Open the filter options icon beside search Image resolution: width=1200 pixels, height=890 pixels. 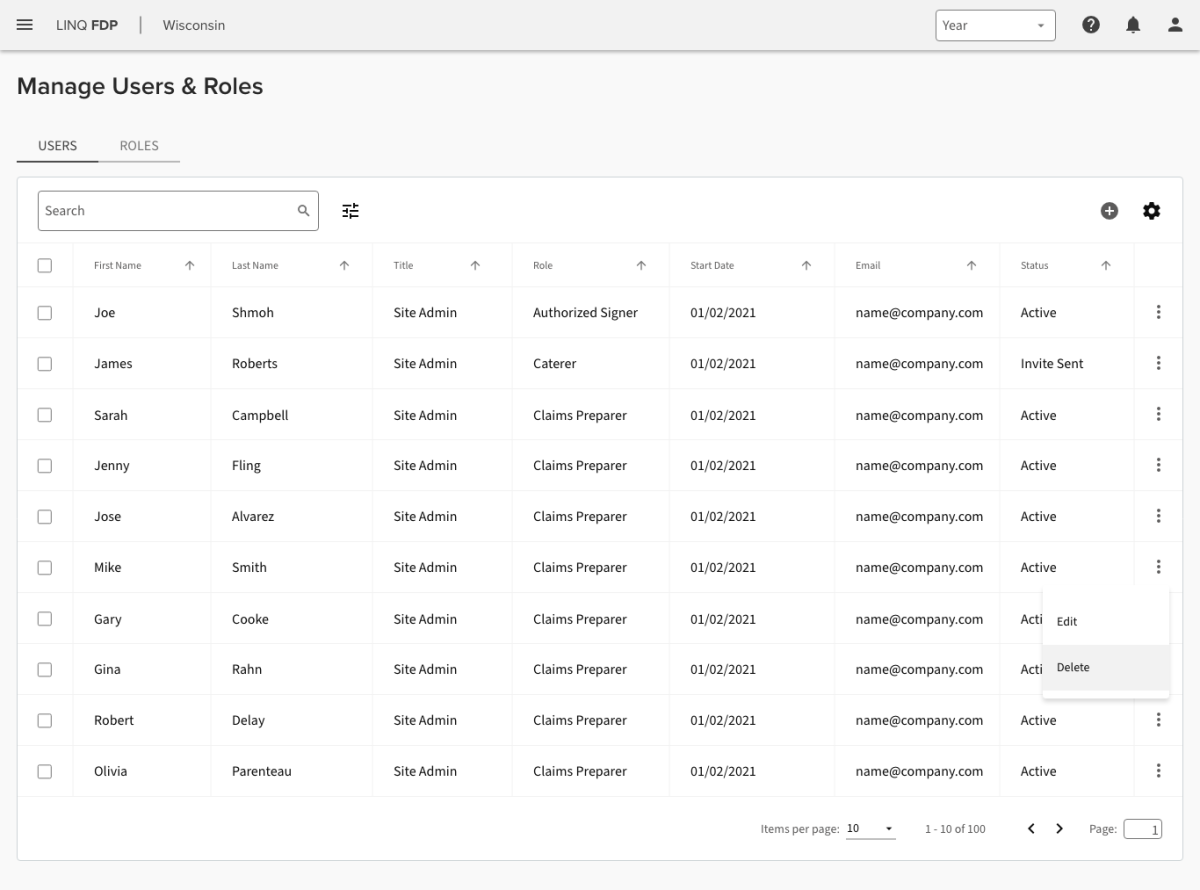[350, 211]
